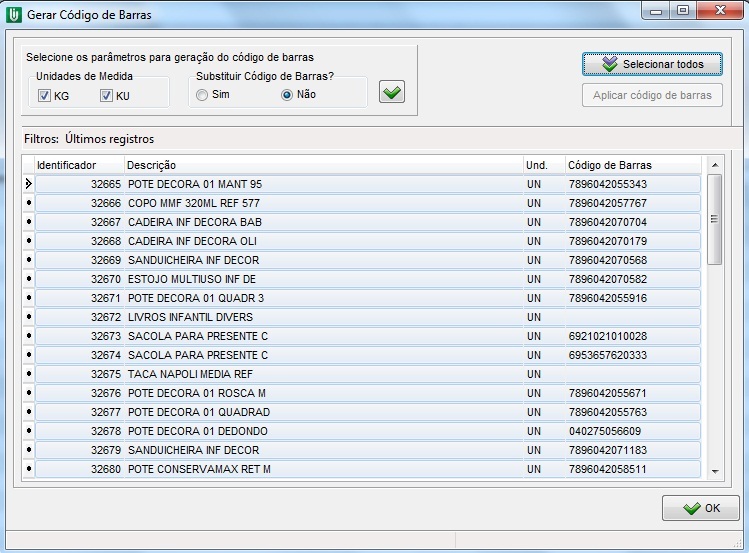Uncheck the KU unit checkbox
749x553 pixels.
tap(106, 96)
